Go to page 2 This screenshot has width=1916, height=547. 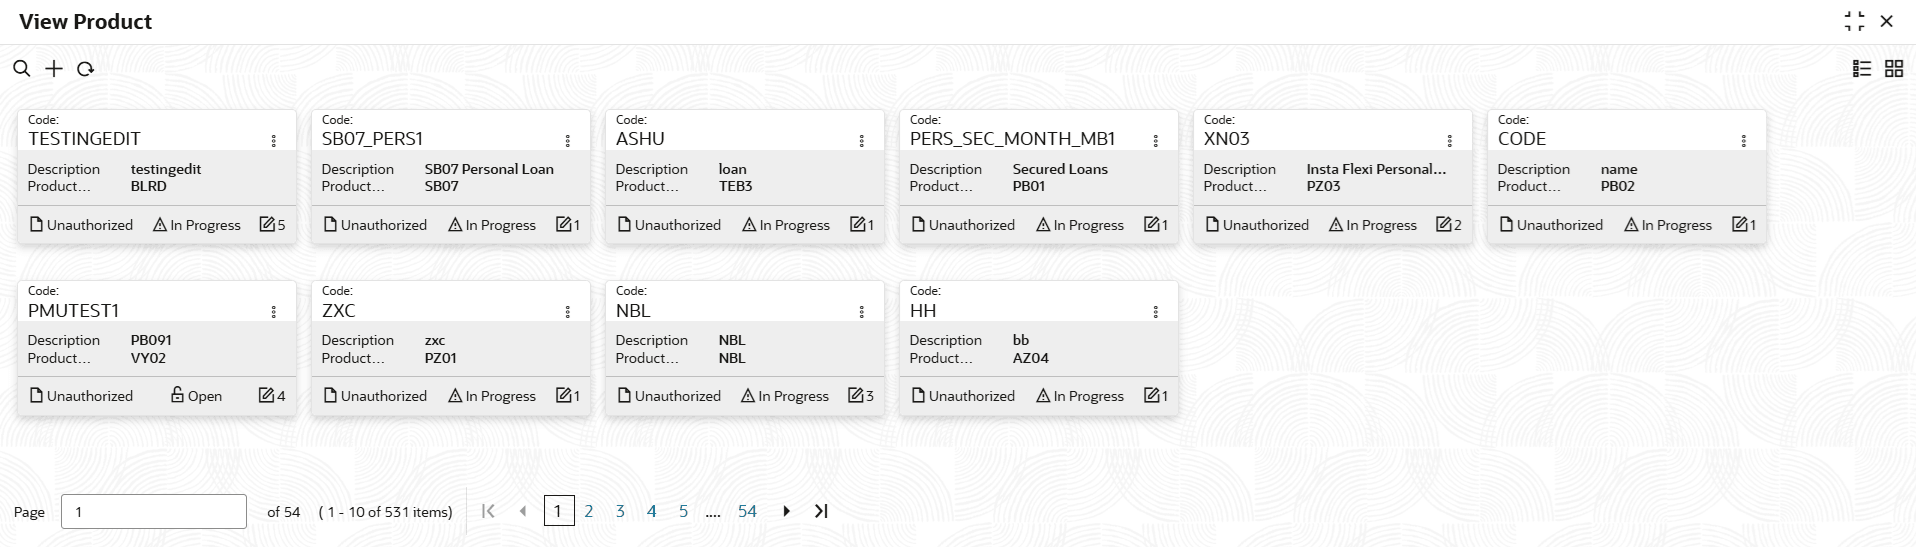pos(589,511)
